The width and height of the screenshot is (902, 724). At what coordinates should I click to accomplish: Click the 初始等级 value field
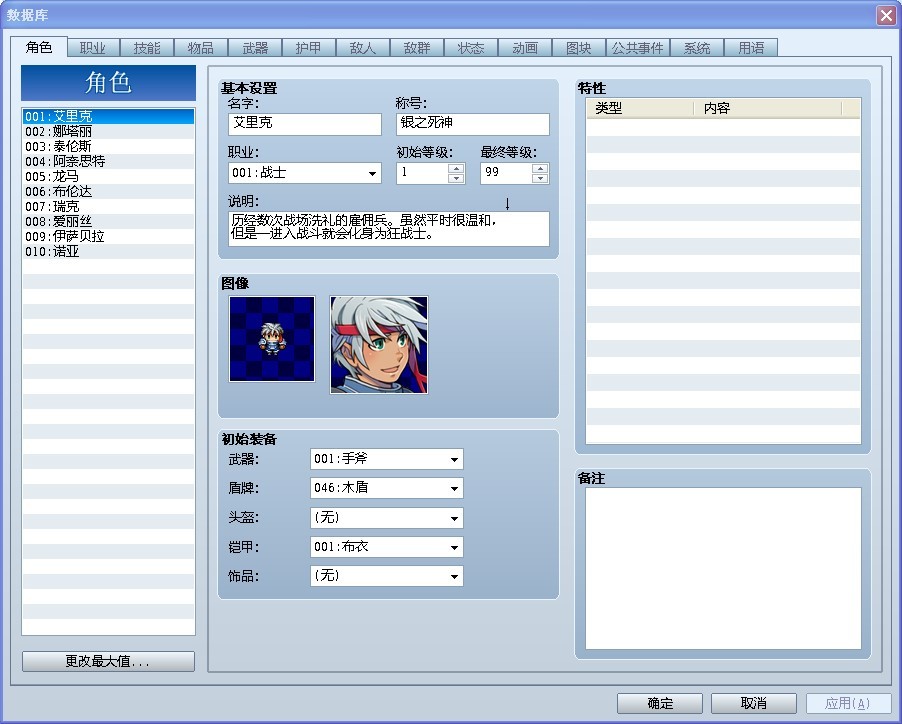(x=423, y=173)
